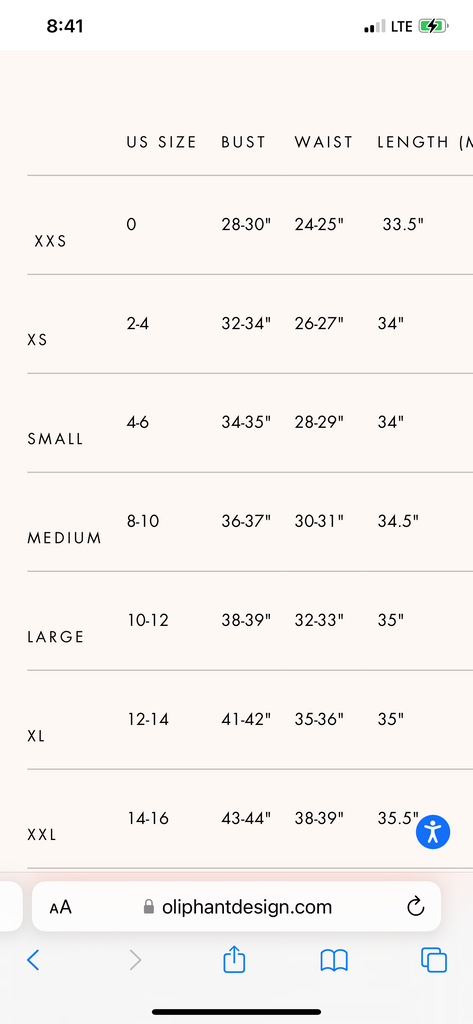Tap the time in the status bar
The width and height of the screenshot is (473, 1024).
65,26
